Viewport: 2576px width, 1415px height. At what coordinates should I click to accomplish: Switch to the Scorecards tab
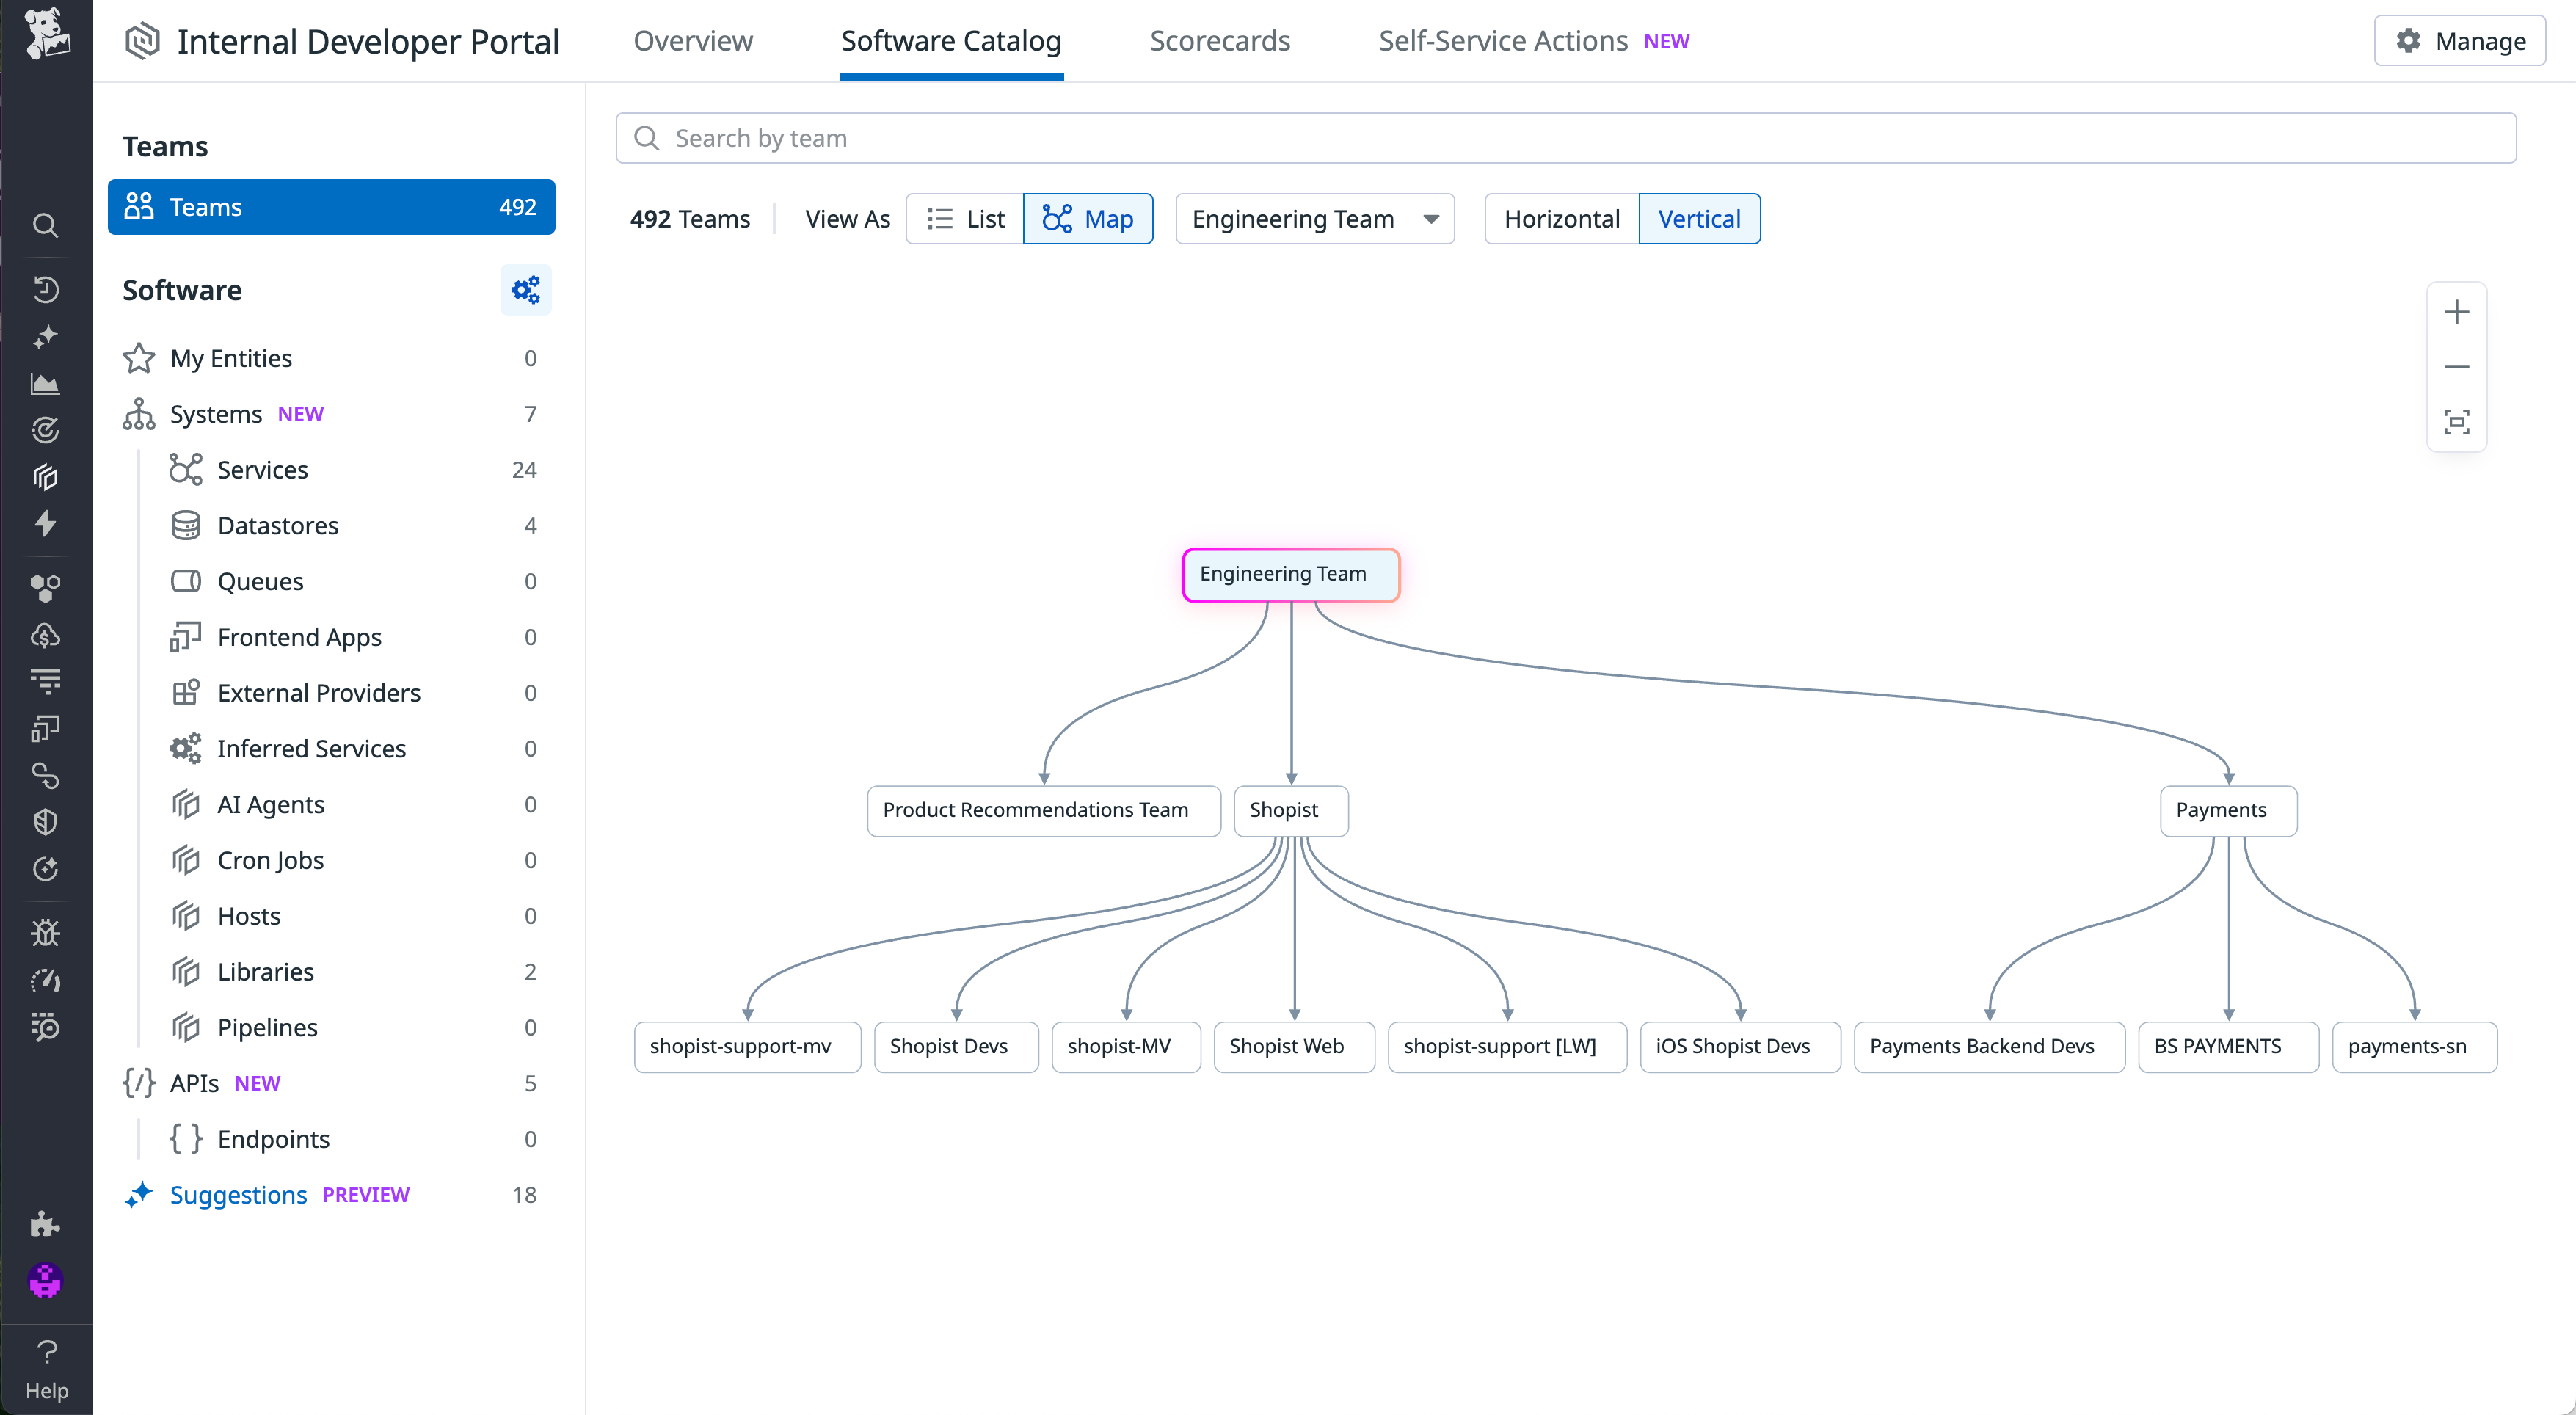pyautogui.click(x=1220, y=41)
